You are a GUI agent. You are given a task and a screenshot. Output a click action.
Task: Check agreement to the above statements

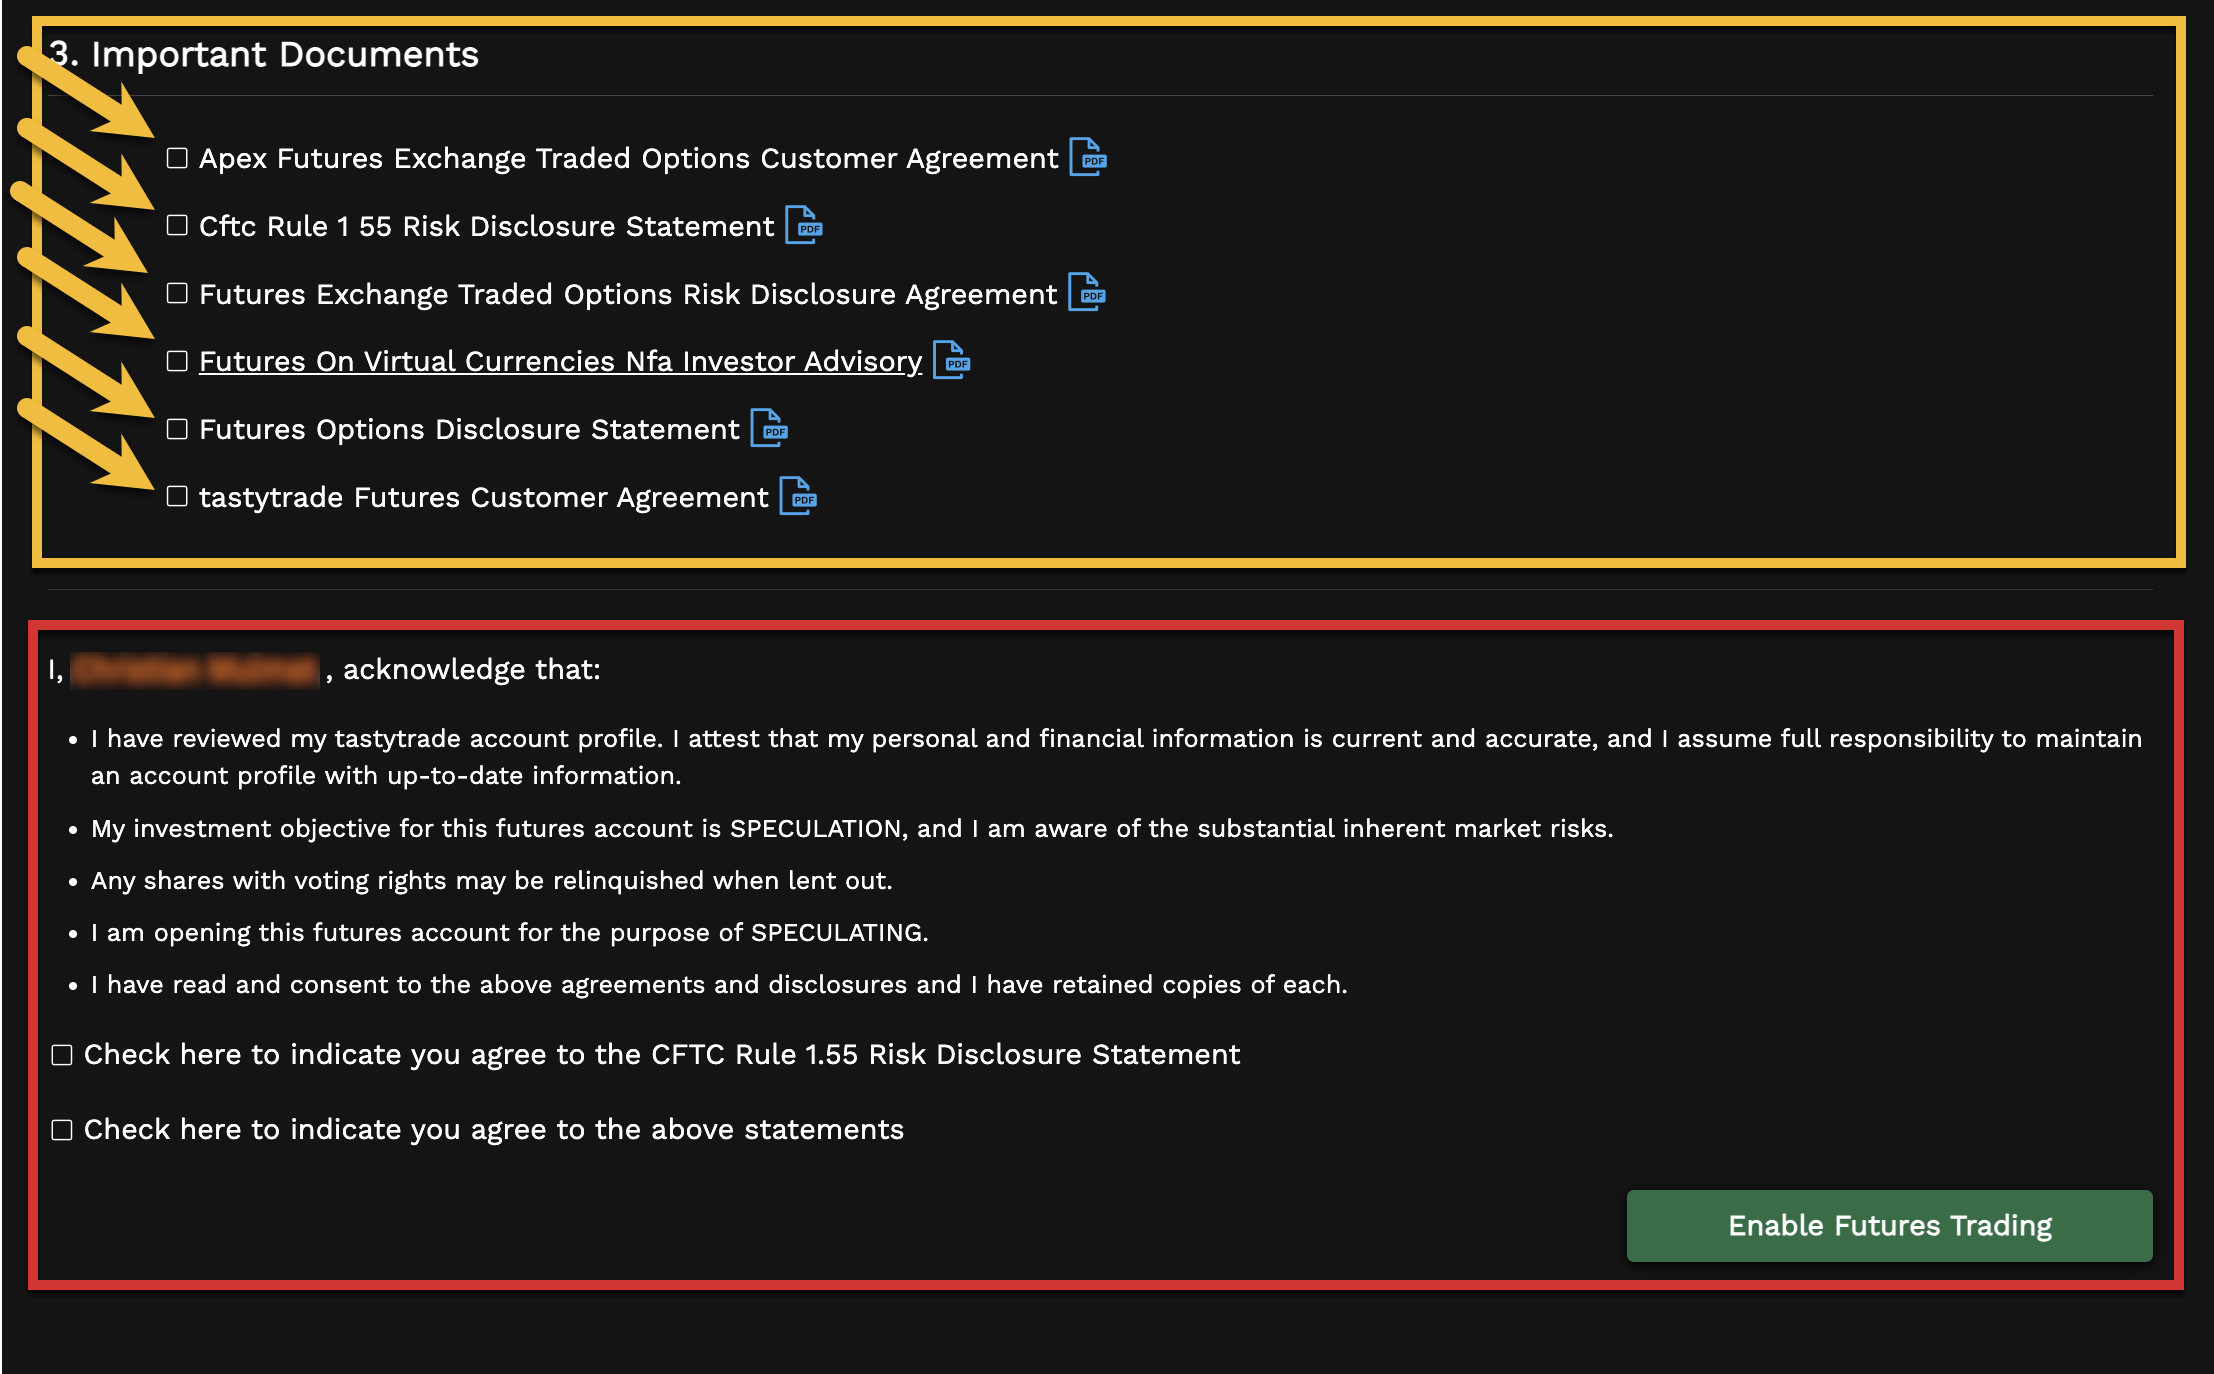coord(62,1129)
